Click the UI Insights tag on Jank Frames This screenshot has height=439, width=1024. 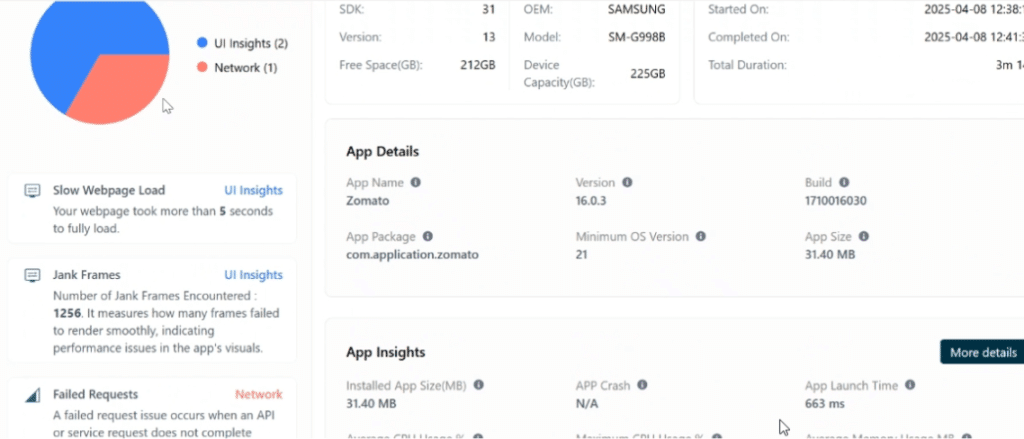tap(253, 275)
